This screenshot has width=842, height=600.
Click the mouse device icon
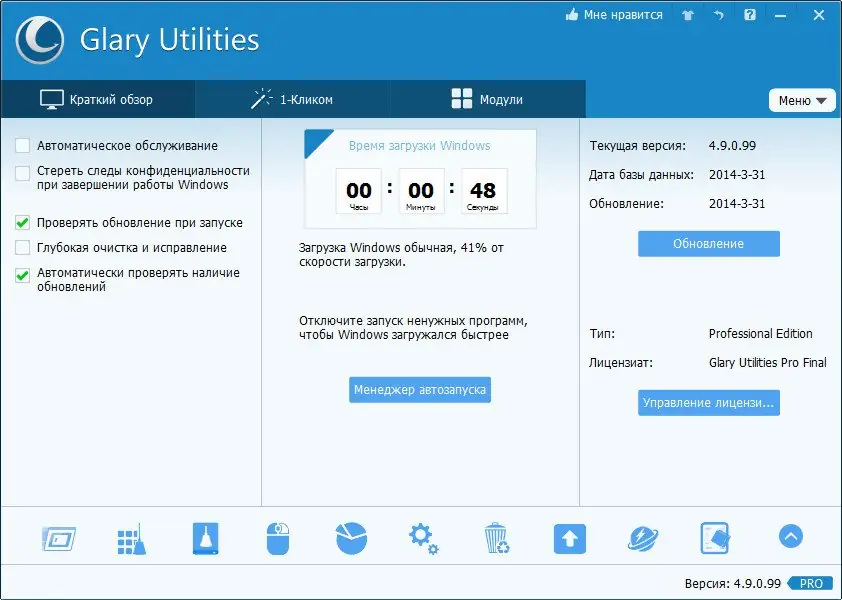[x=278, y=537]
